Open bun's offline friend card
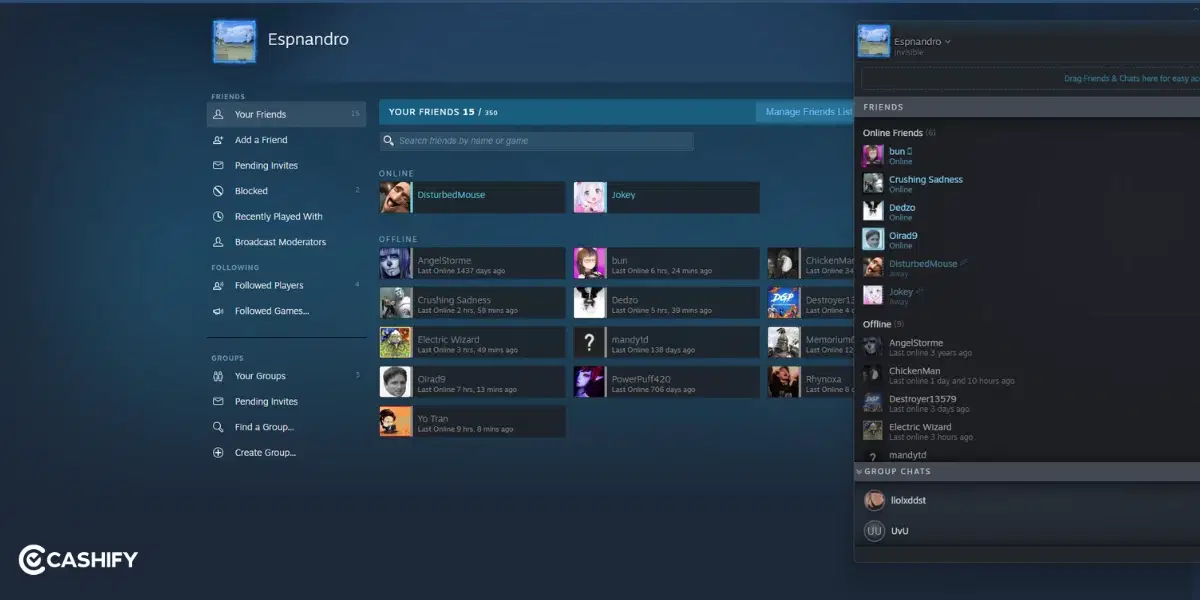Screen dimensions: 1200x600 [666, 264]
